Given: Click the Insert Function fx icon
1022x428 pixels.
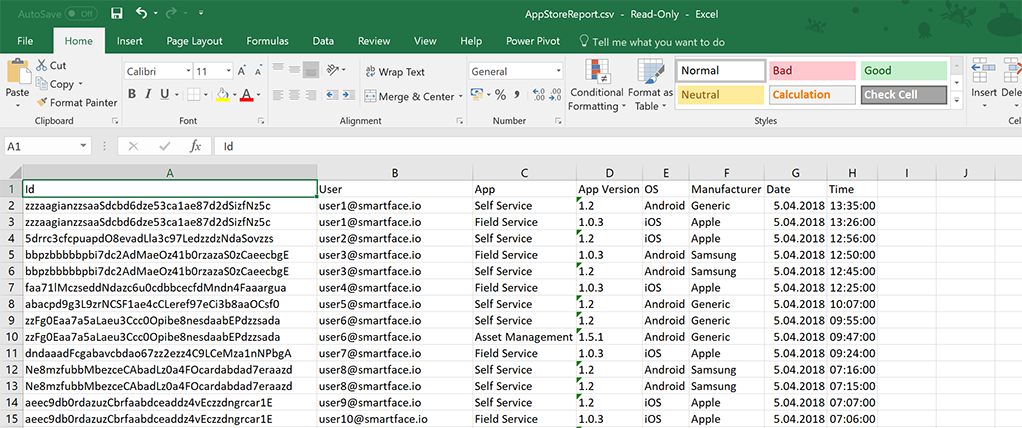Looking at the screenshot, I should click(196, 146).
